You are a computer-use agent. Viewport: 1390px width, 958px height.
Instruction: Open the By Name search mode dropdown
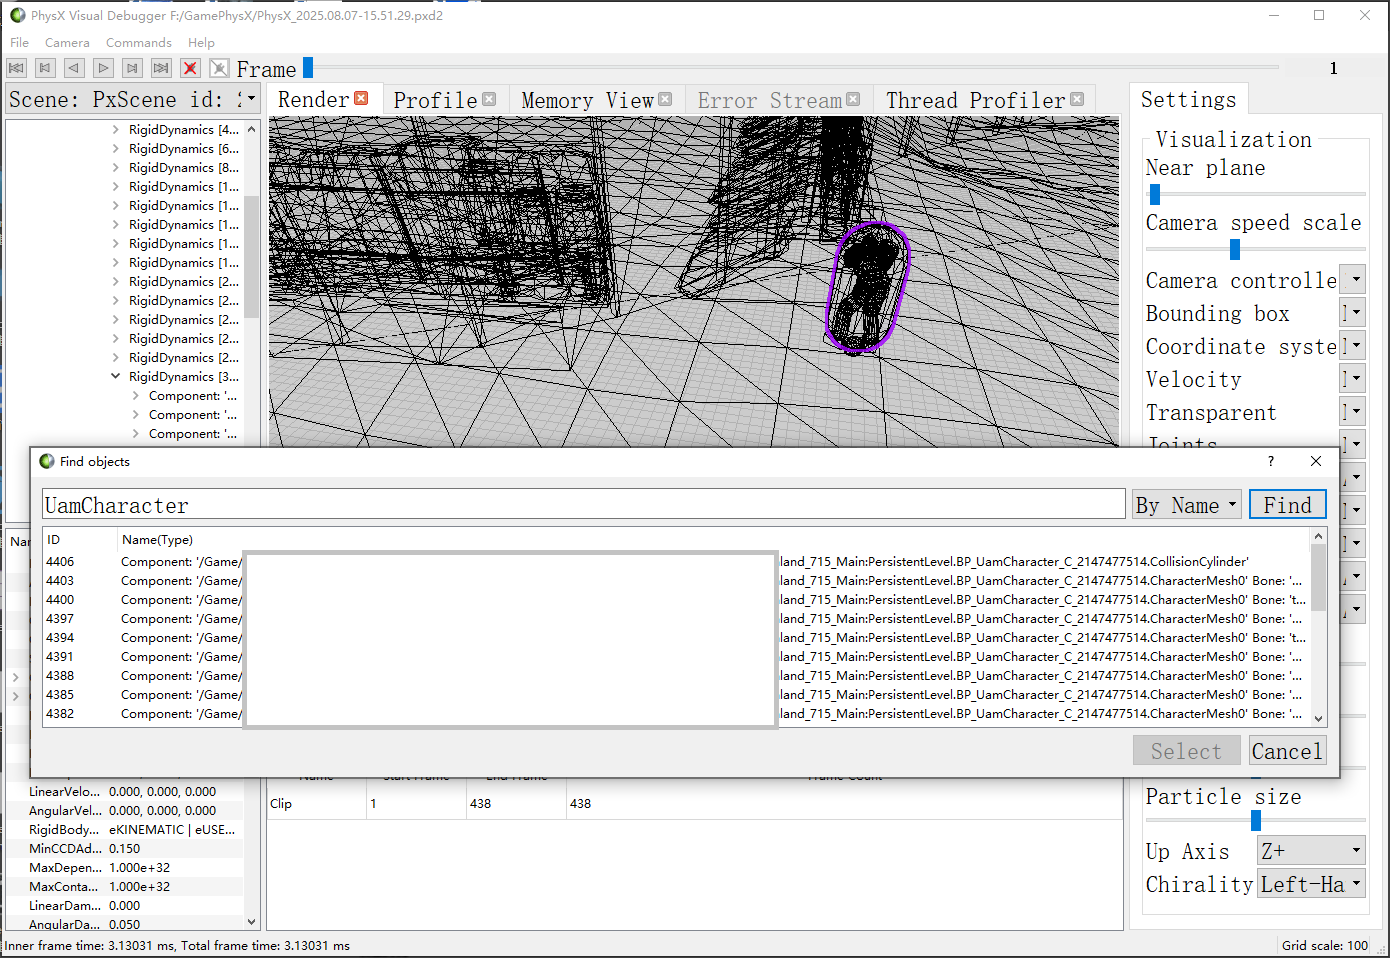(x=1186, y=505)
